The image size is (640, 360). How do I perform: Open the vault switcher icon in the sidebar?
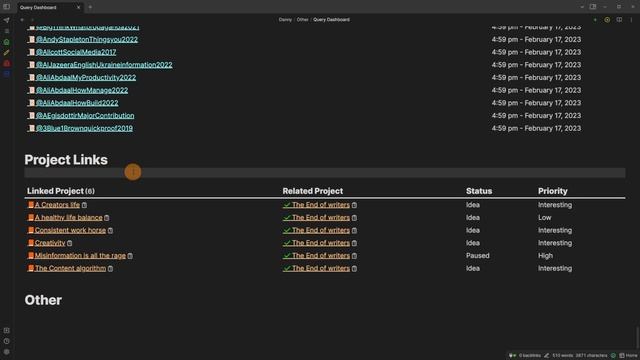[7, 331]
